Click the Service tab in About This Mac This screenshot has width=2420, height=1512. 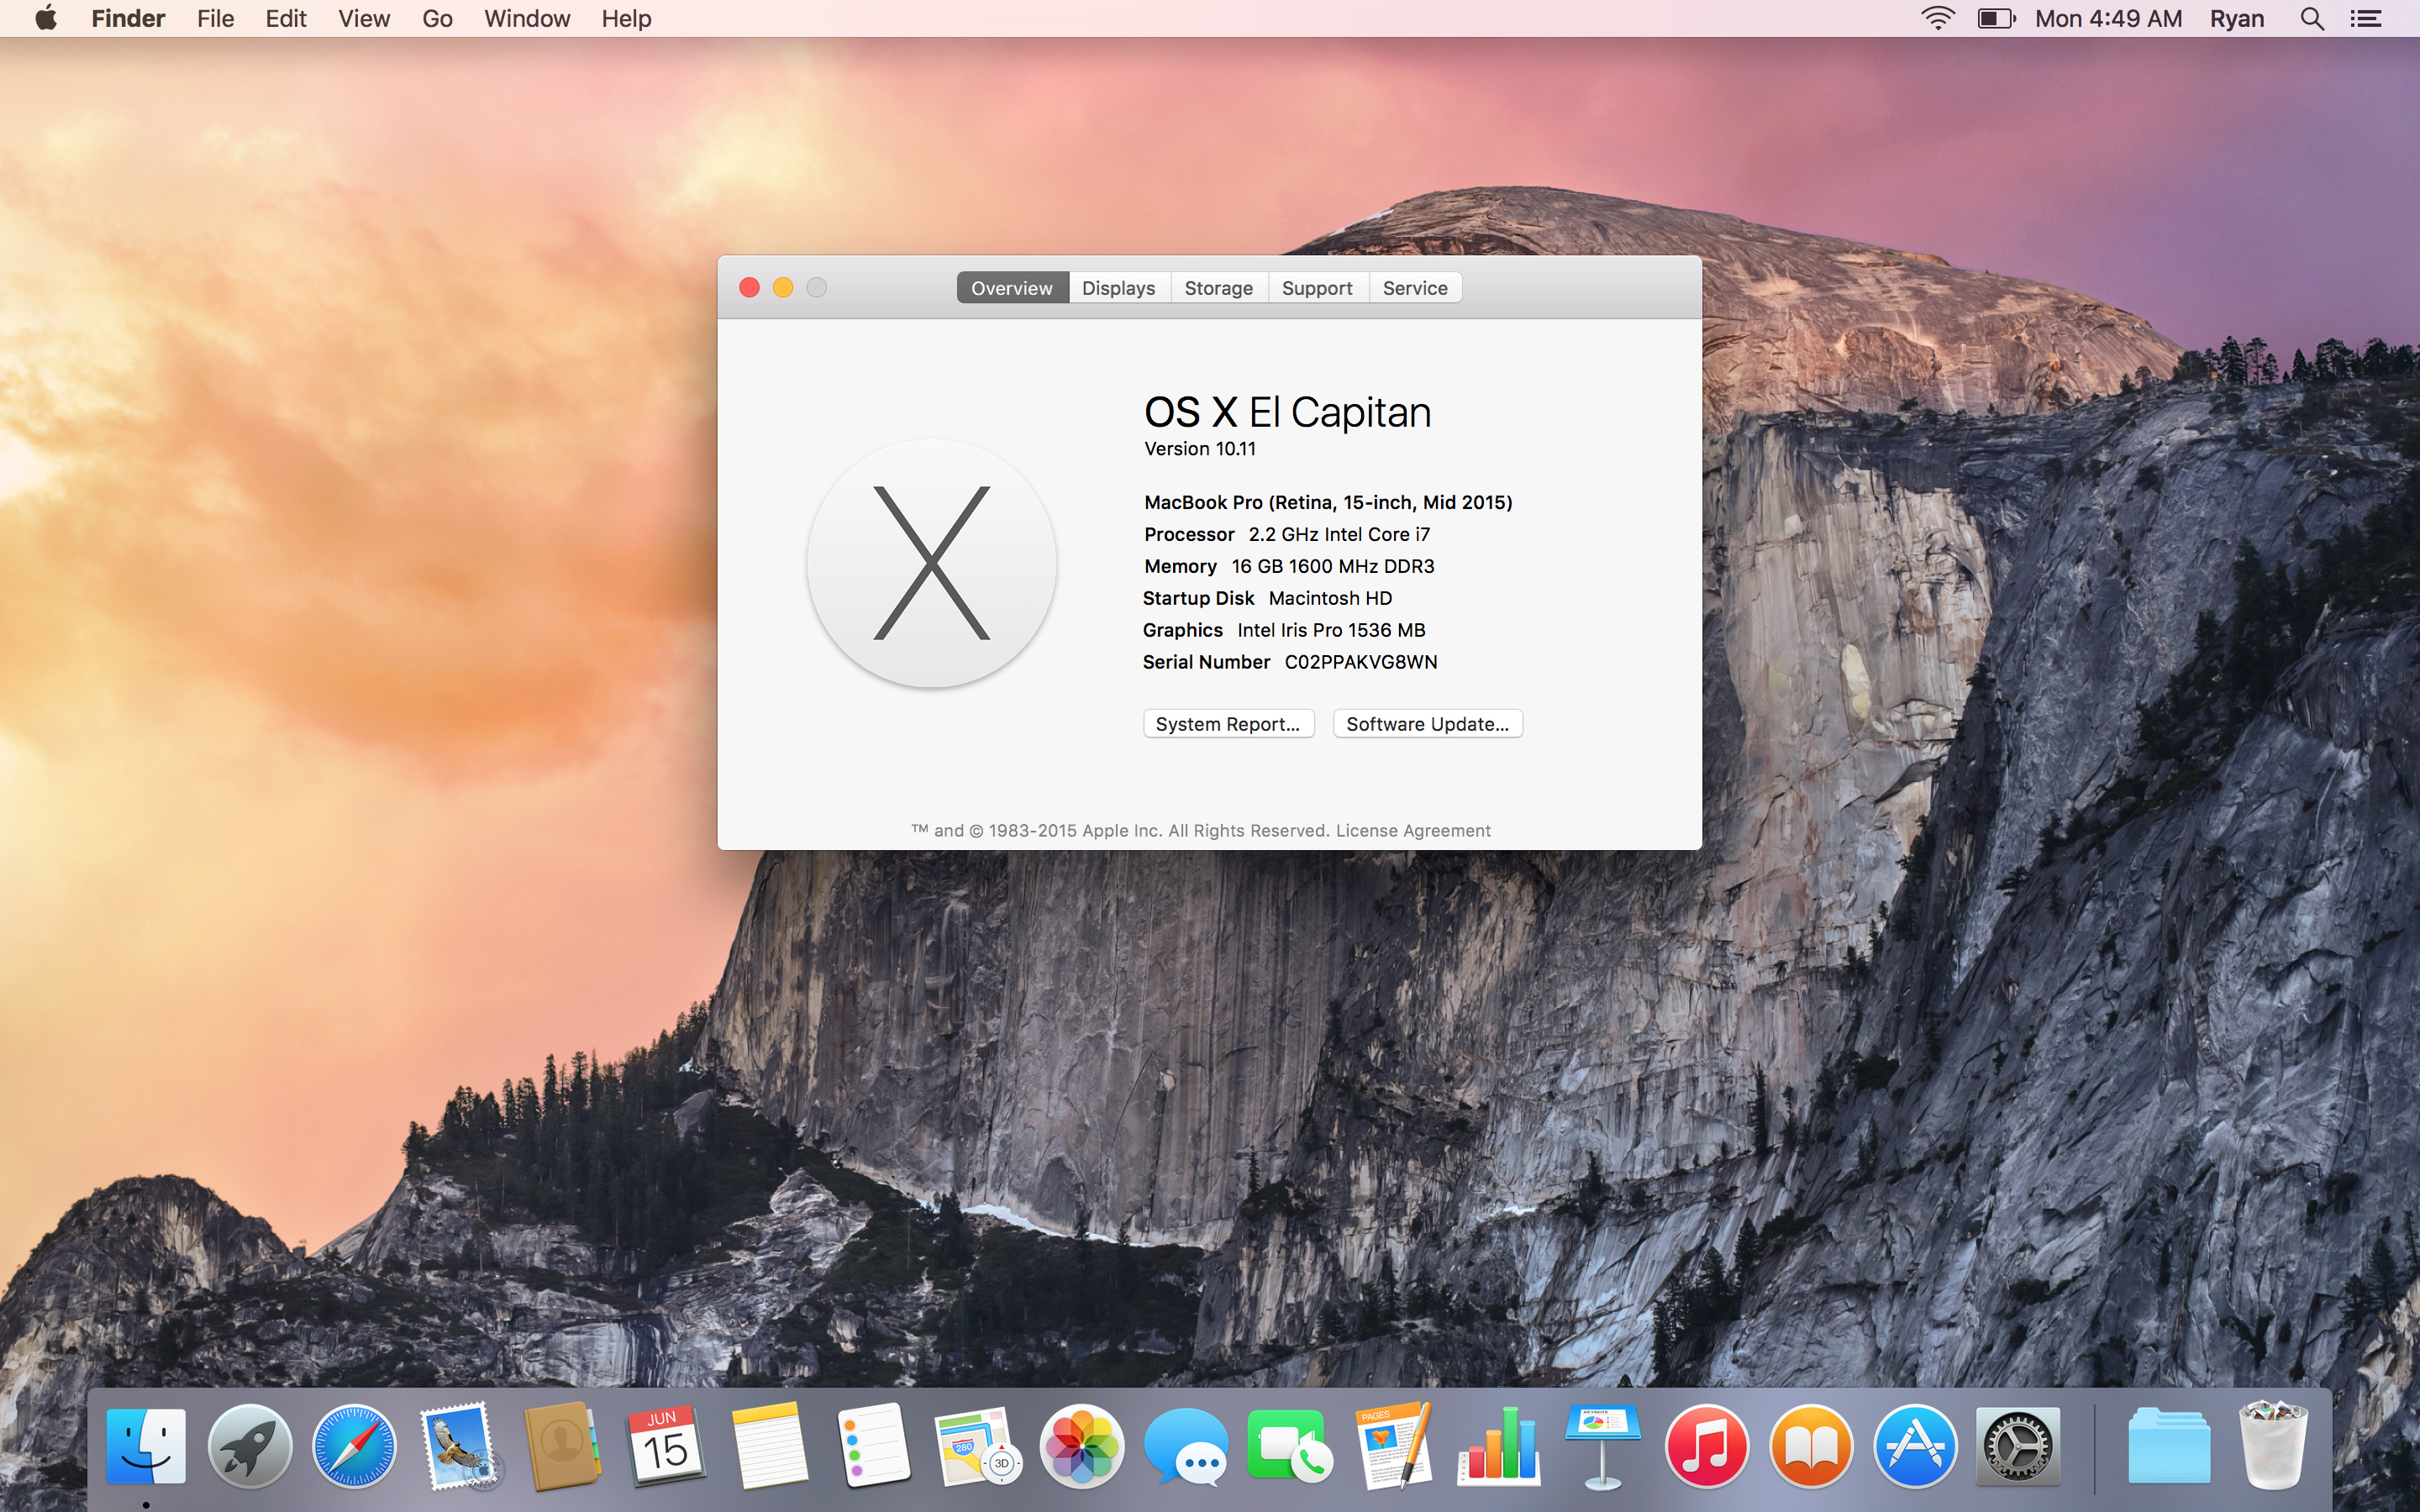click(1415, 287)
